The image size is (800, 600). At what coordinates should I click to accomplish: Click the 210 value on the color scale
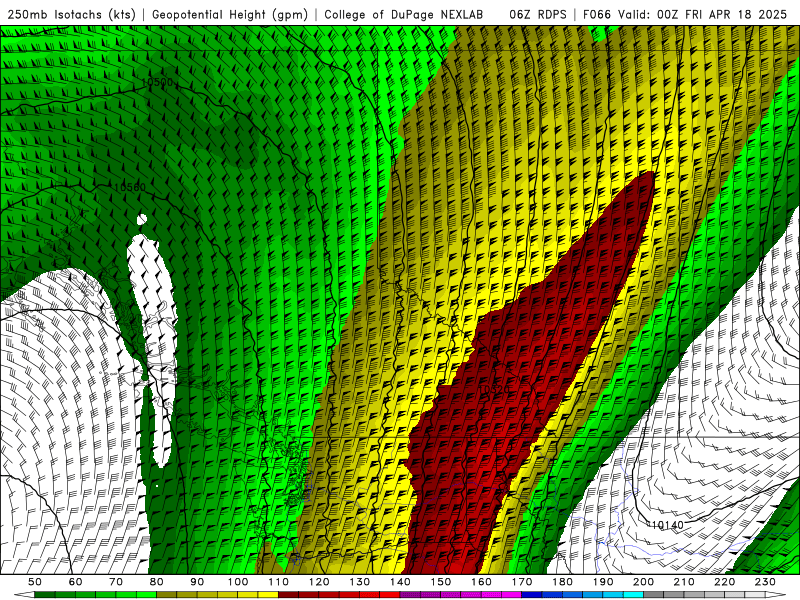coord(684,582)
